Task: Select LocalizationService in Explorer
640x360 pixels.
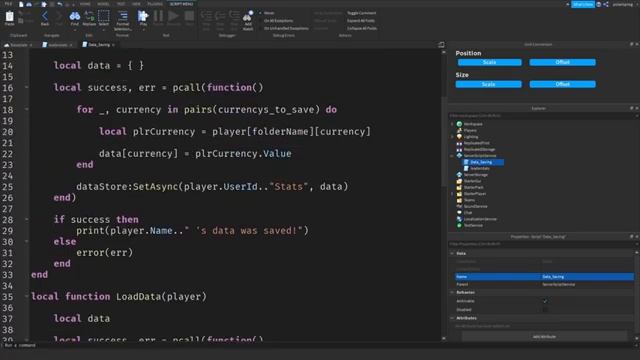Action: 480,219
